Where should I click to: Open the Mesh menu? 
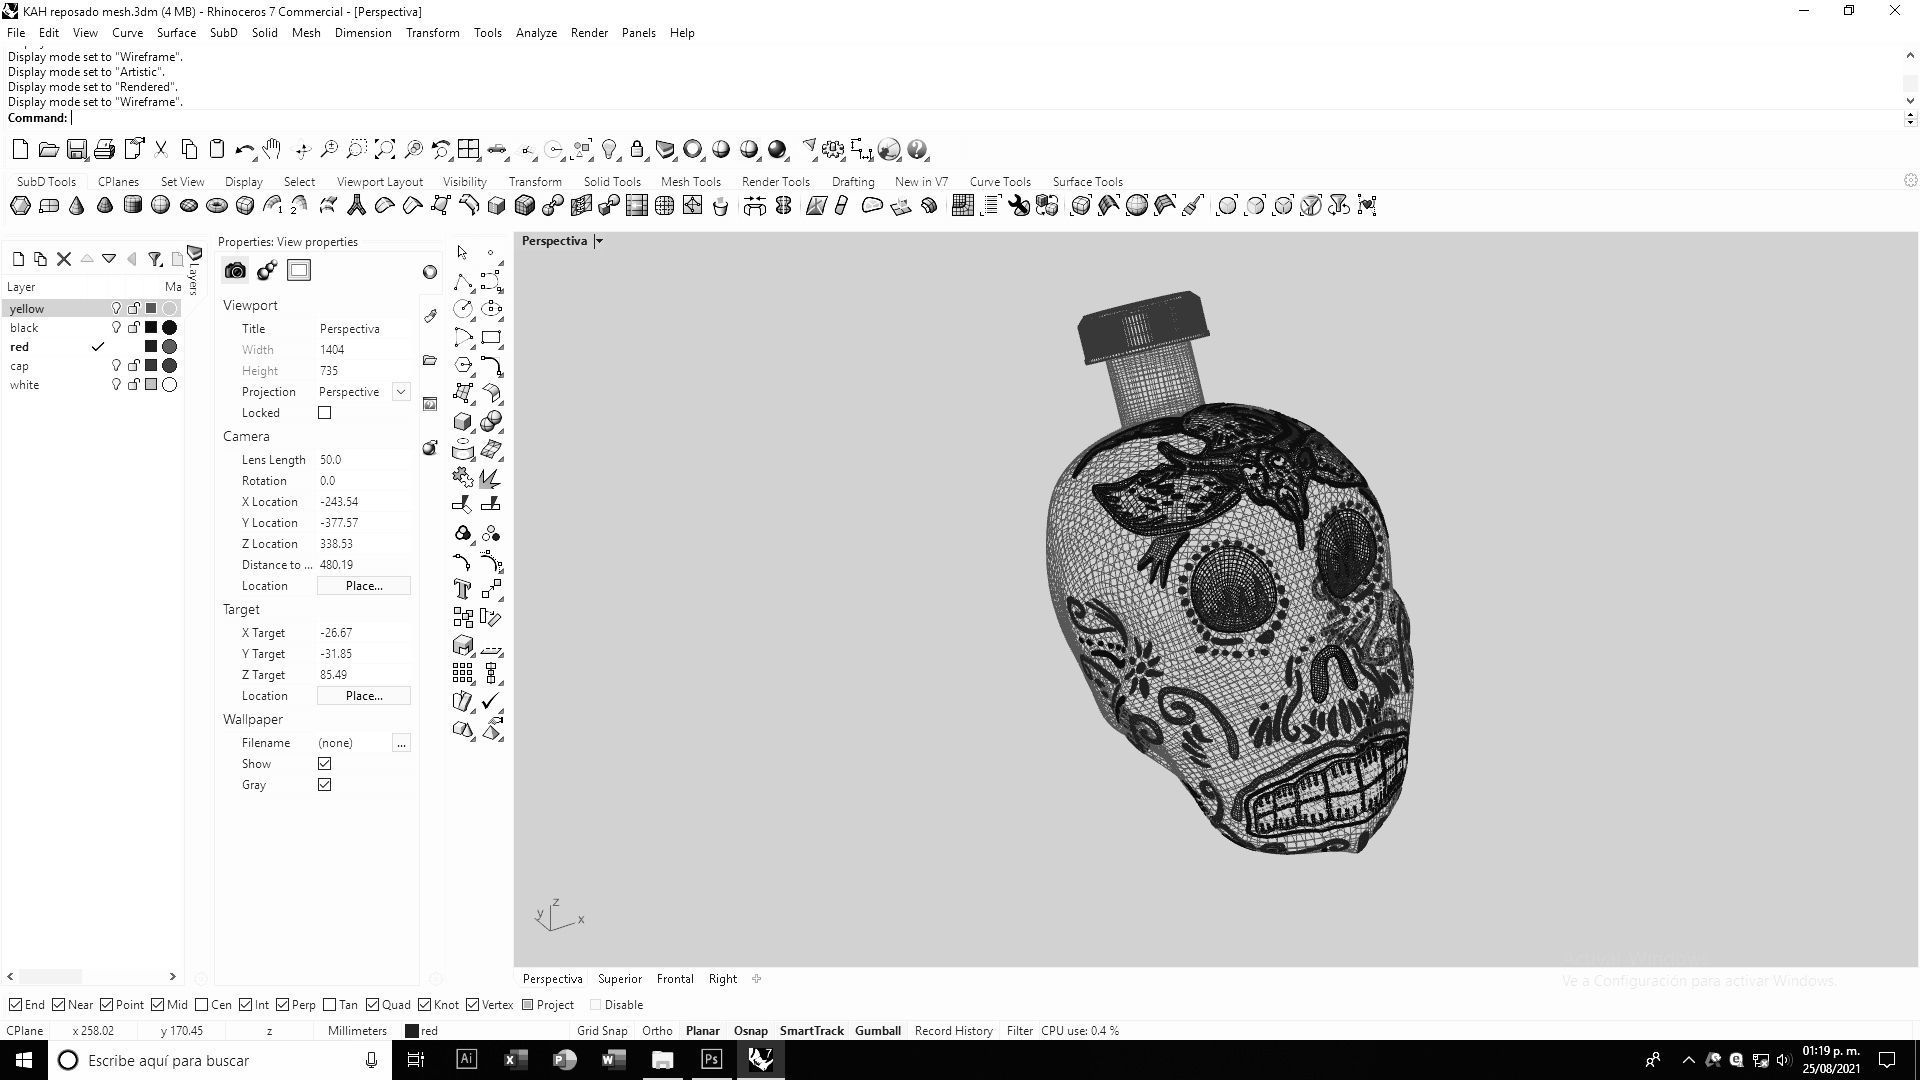coord(306,33)
